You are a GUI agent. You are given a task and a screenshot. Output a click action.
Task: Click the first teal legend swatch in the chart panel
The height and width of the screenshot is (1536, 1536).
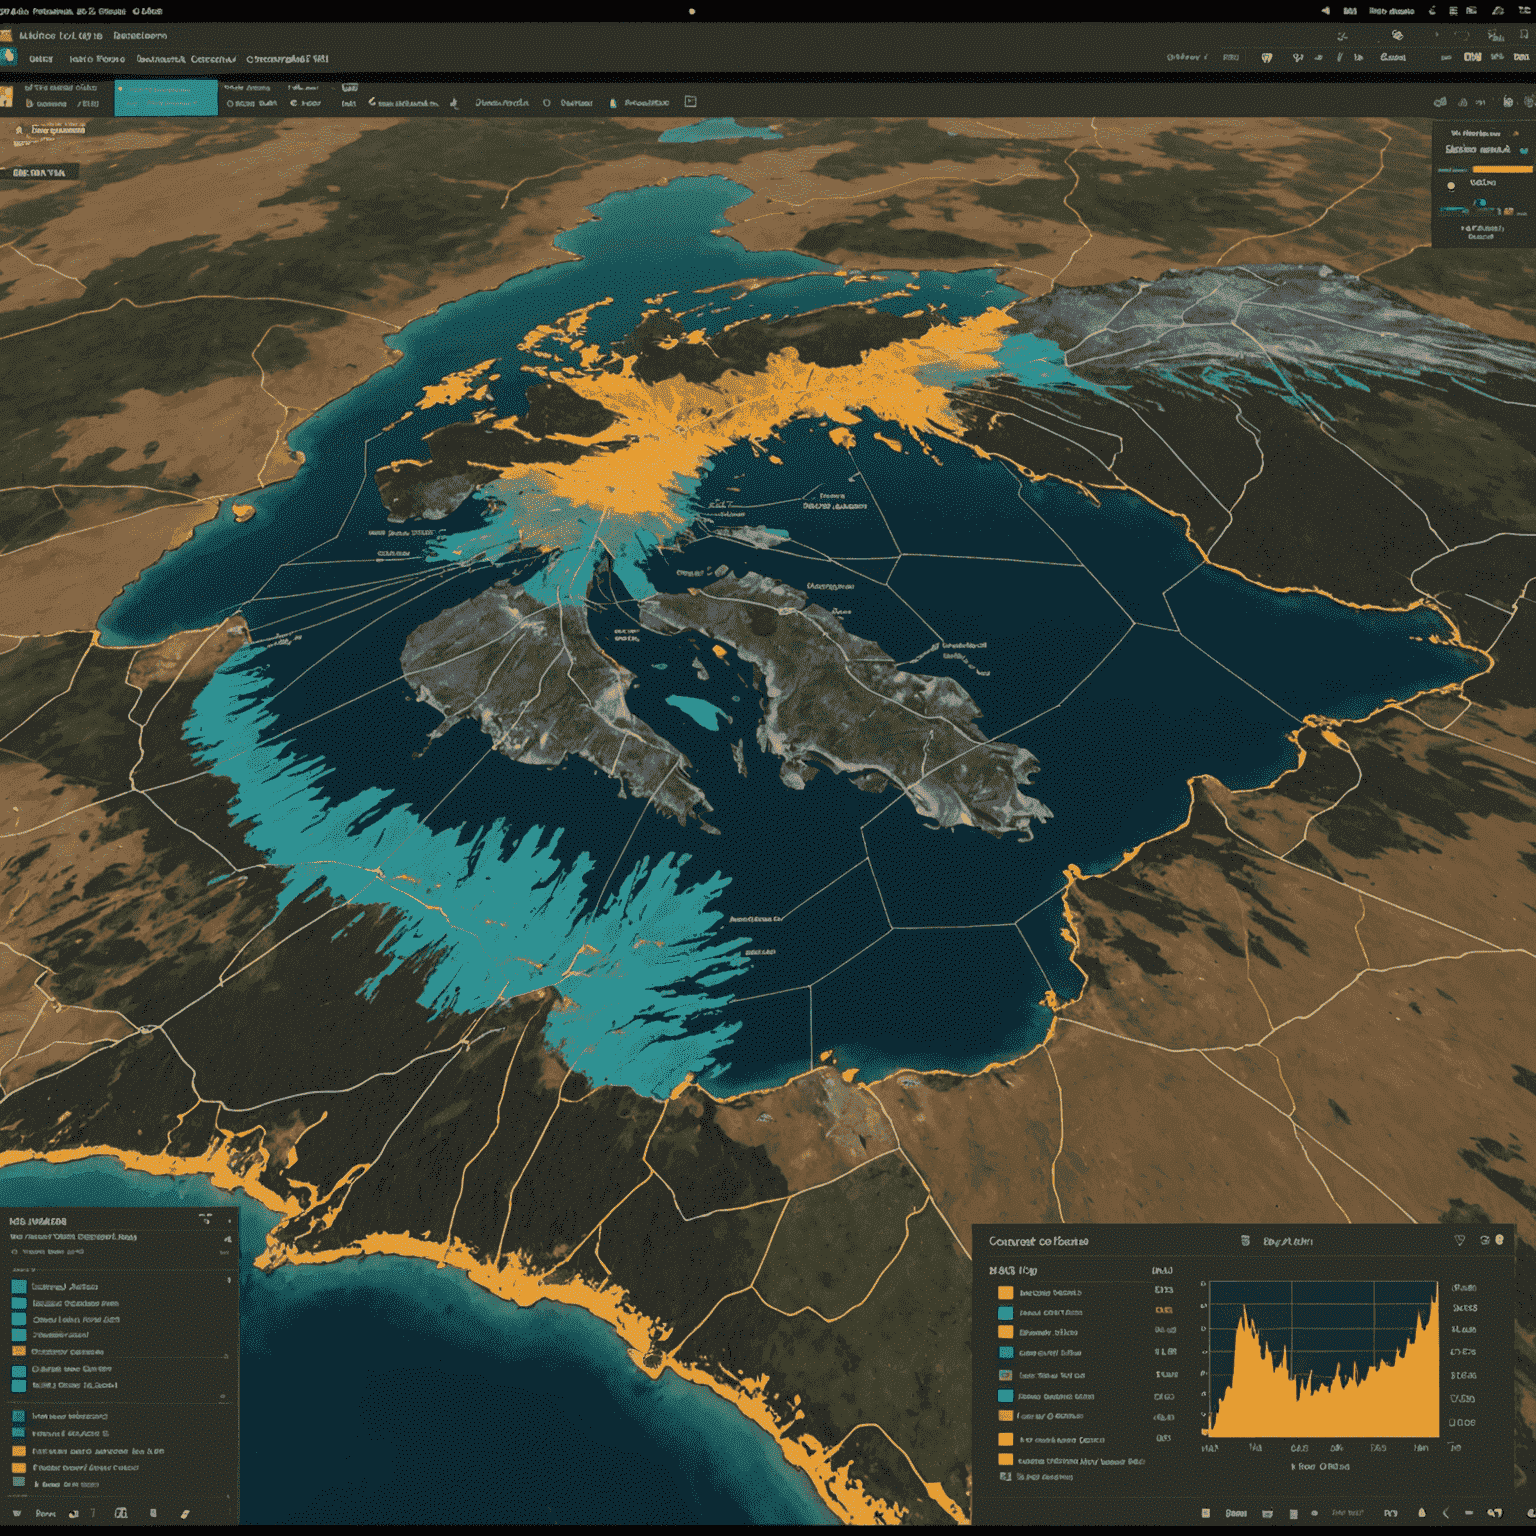[1006, 1313]
